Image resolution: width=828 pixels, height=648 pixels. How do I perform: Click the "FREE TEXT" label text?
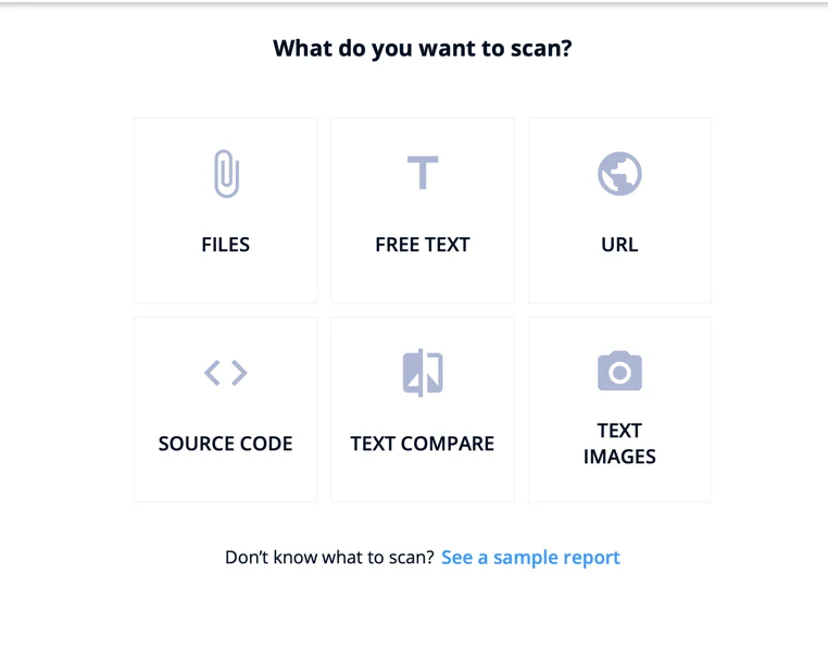[x=421, y=244]
